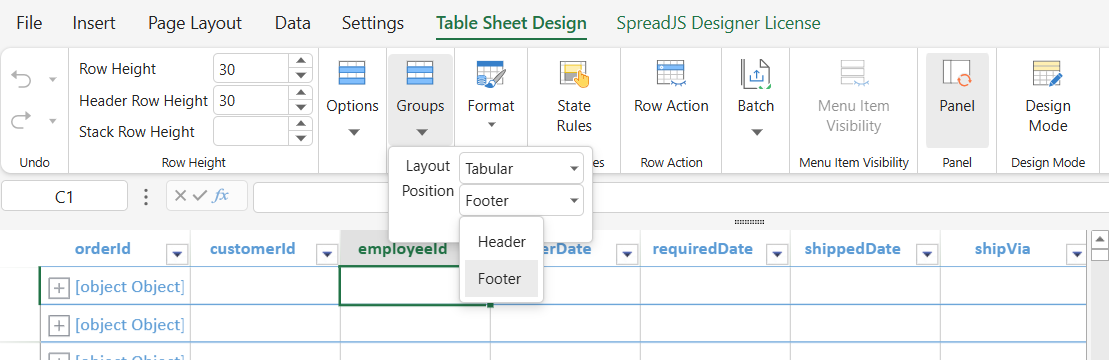Switch to the Settings tab

[373, 23]
